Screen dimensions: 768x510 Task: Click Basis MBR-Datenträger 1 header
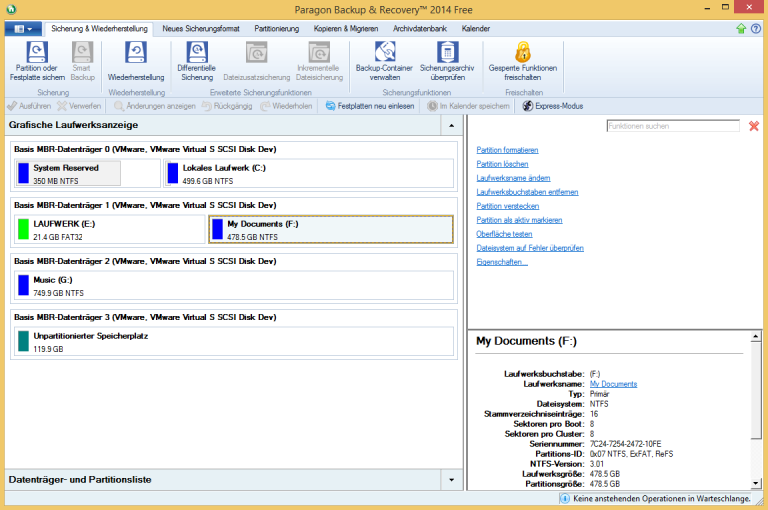145,205
